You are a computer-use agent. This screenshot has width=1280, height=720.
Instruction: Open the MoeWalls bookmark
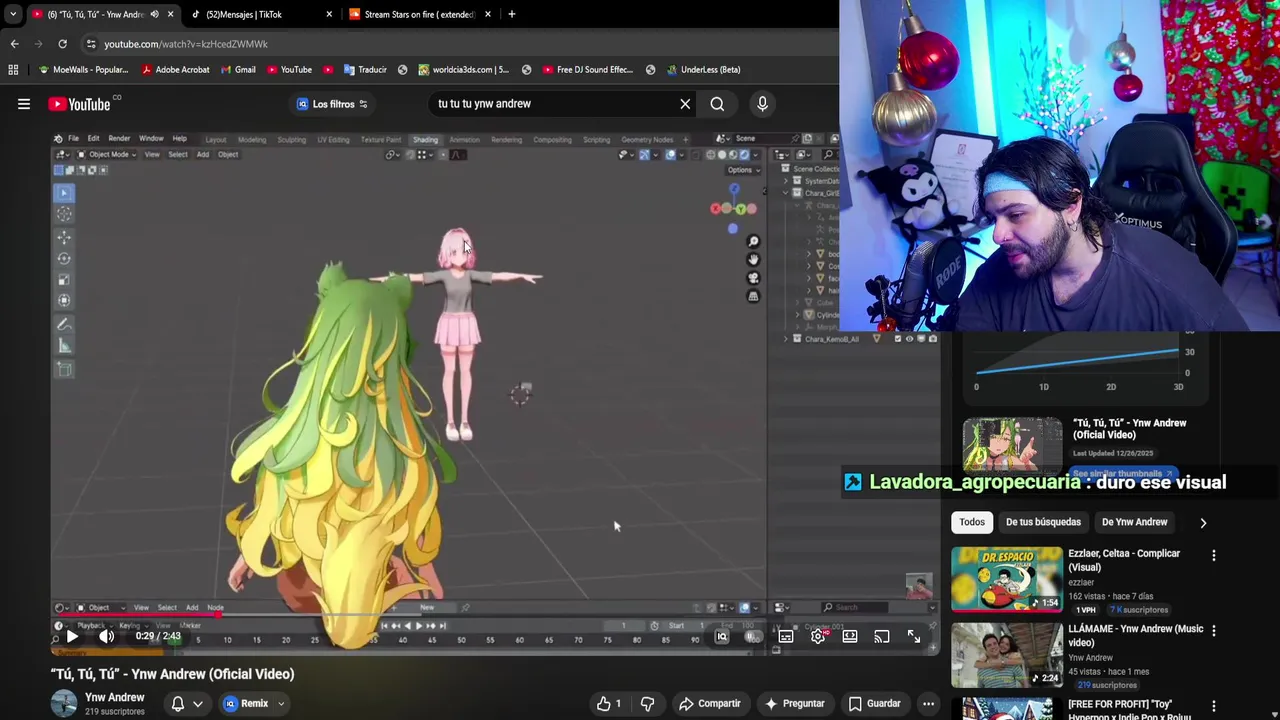(82, 70)
